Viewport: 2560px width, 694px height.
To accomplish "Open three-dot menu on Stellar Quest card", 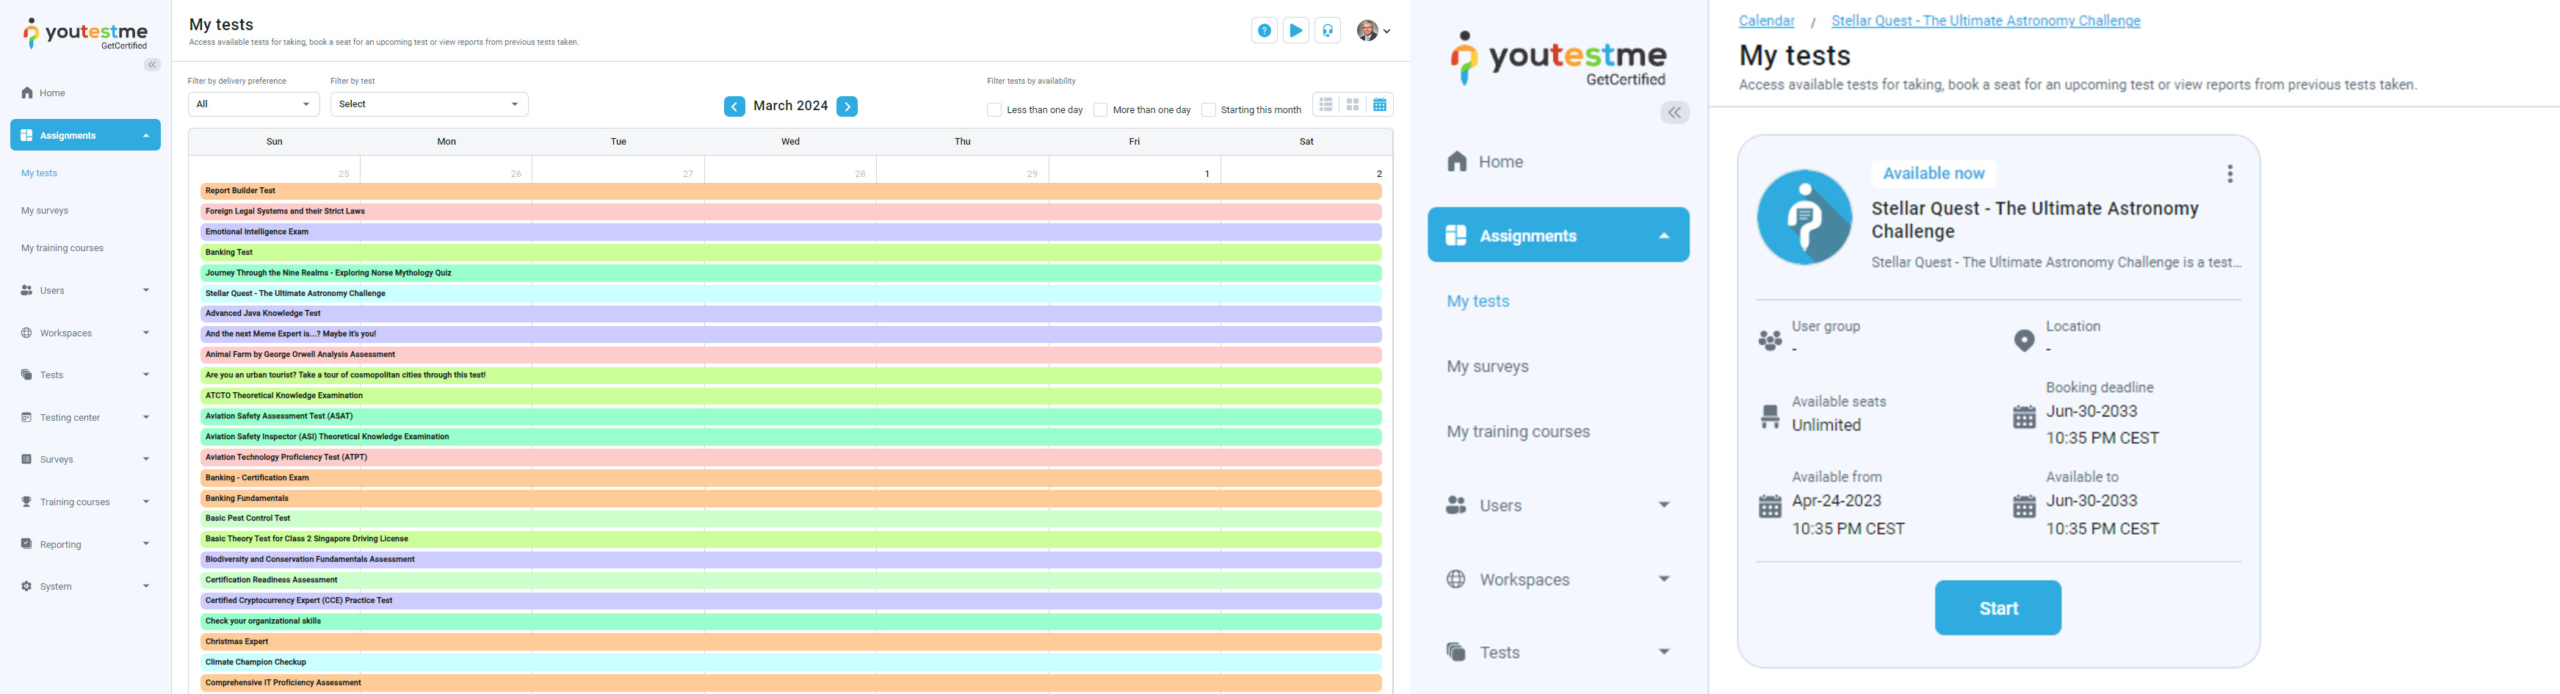I will [2230, 174].
